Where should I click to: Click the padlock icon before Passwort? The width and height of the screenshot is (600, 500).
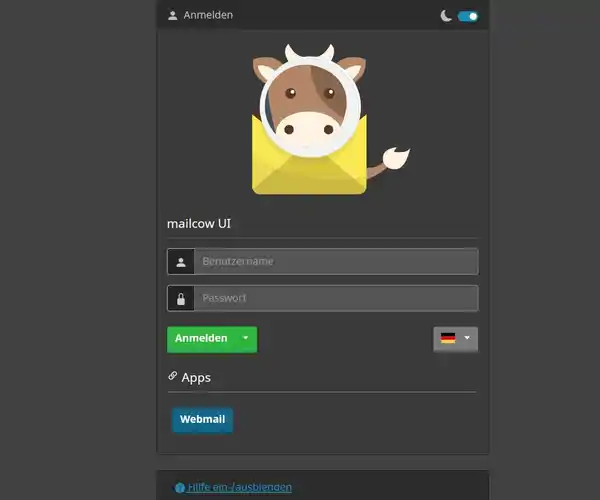[181, 298]
